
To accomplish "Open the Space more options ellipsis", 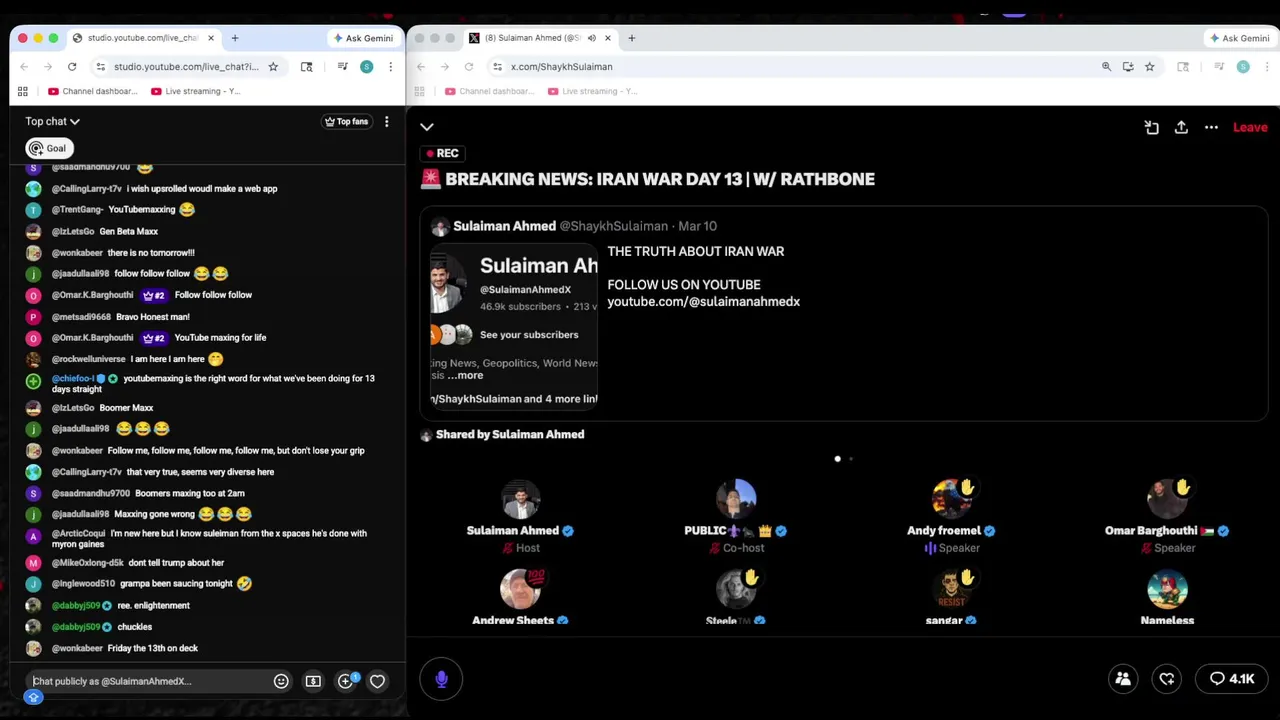I will [x=1211, y=127].
